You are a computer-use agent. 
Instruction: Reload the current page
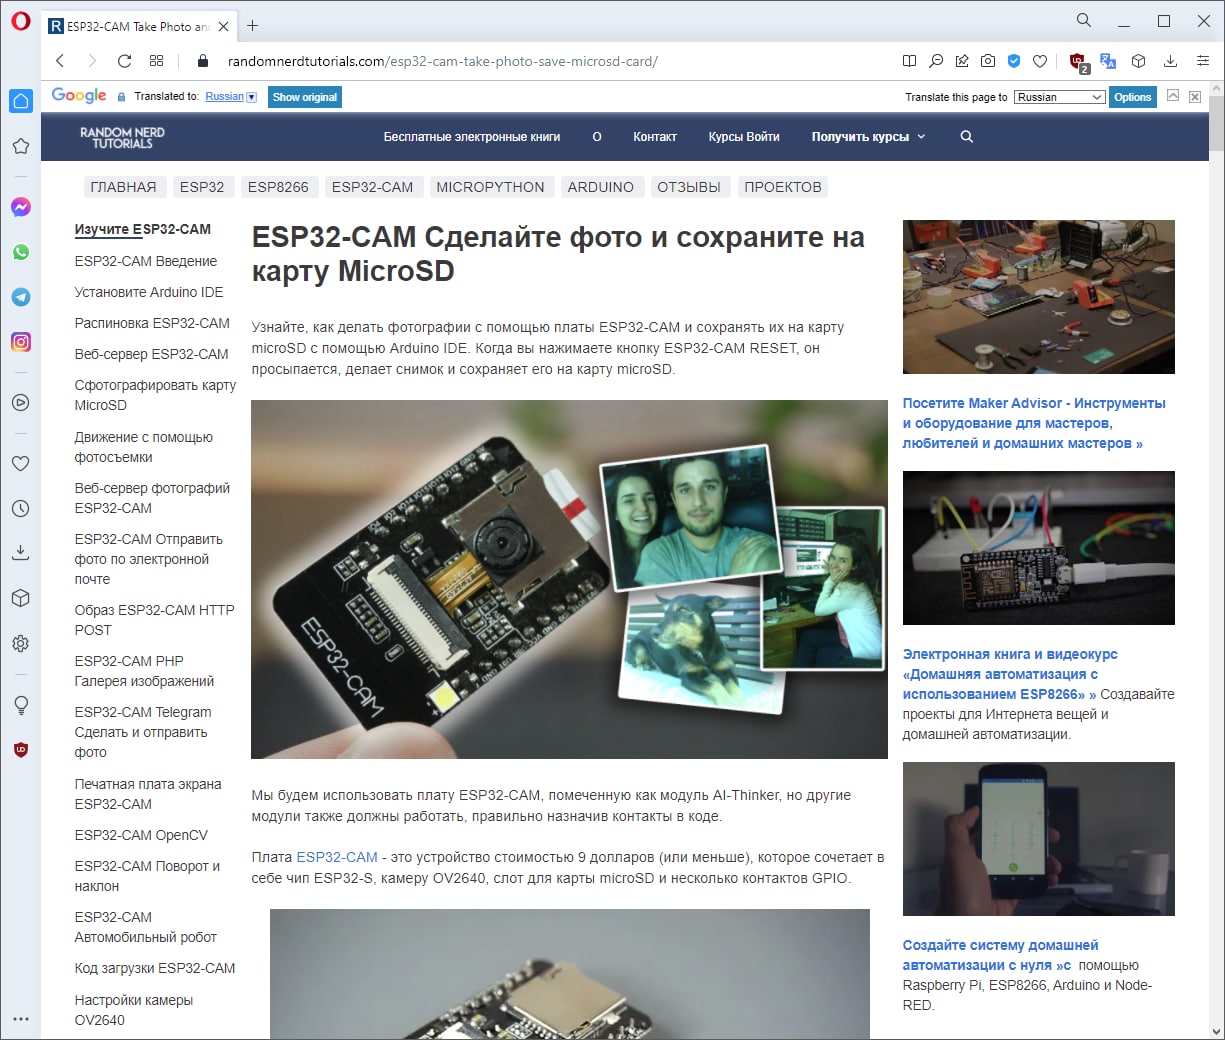click(x=124, y=61)
